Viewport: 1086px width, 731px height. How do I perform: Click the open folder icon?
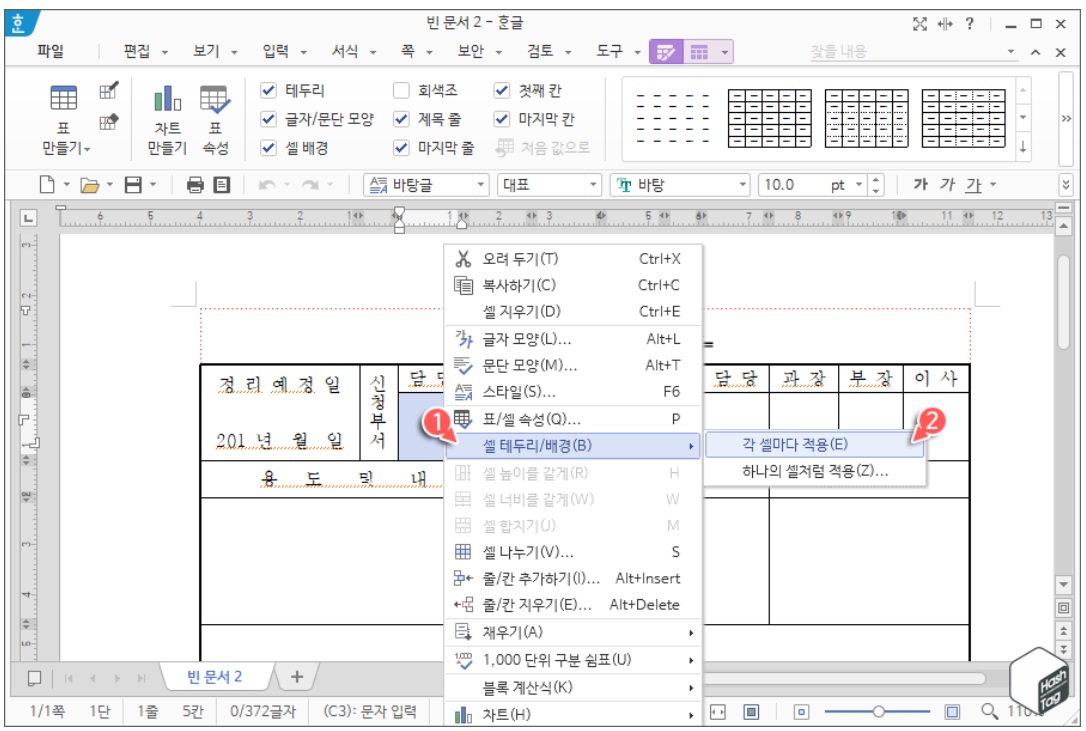89,185
